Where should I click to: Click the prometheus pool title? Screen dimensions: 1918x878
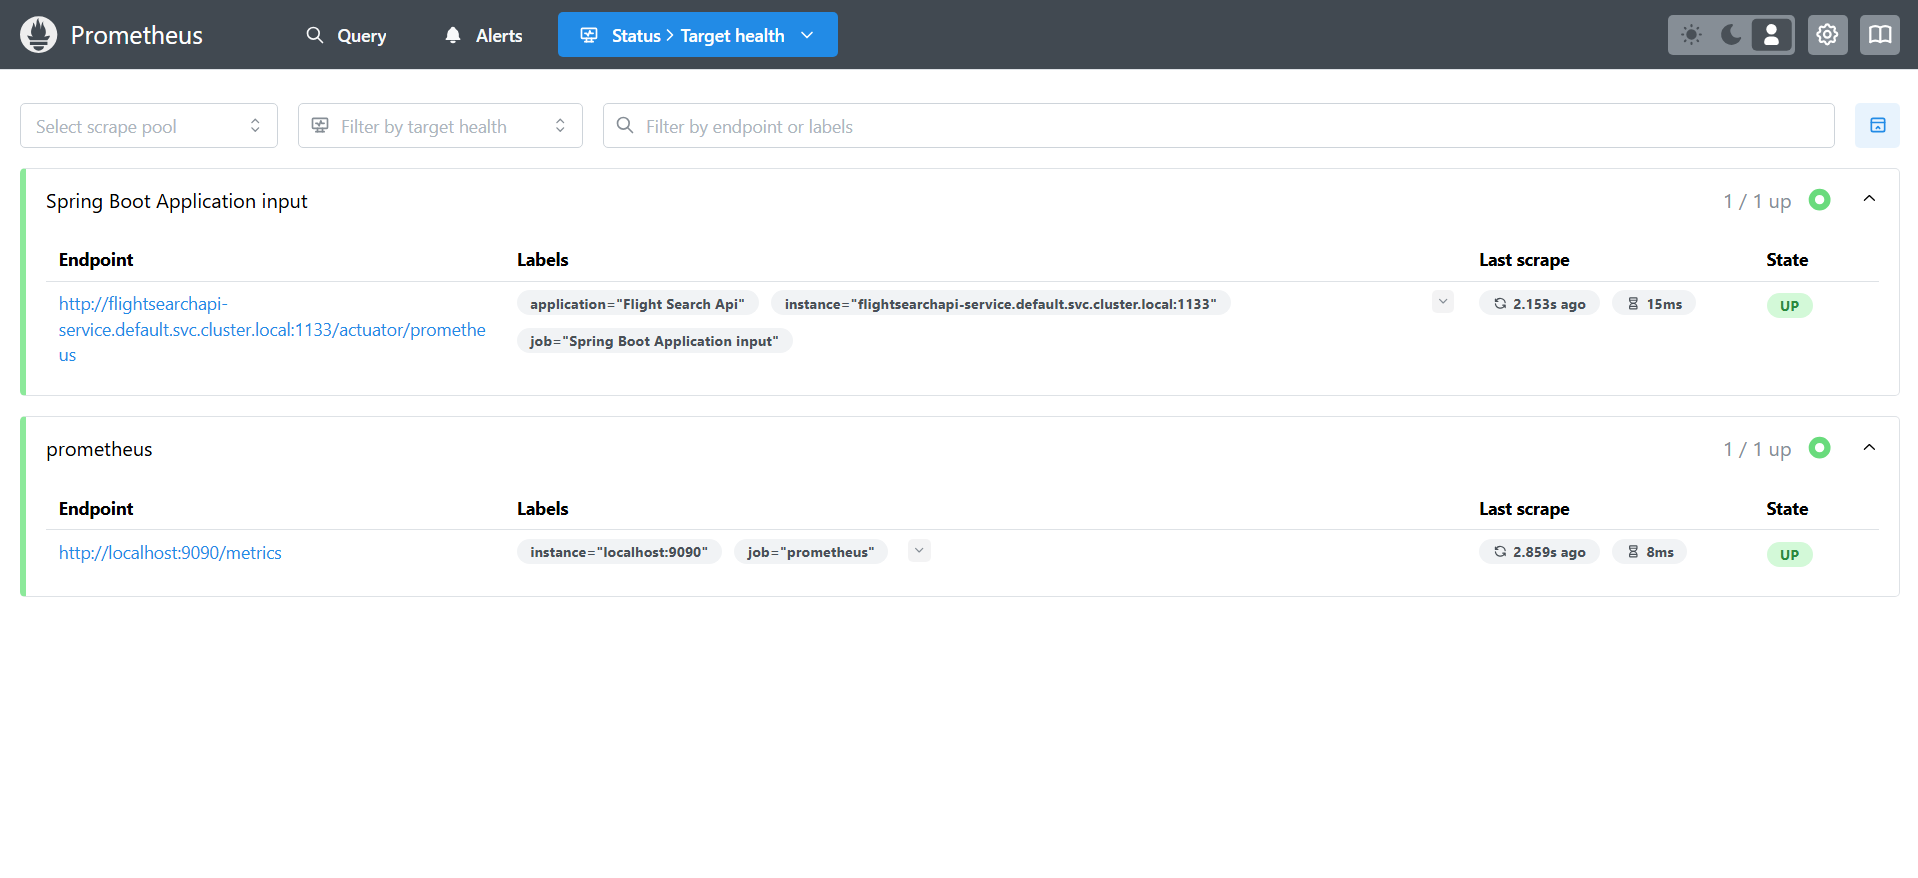99,450
